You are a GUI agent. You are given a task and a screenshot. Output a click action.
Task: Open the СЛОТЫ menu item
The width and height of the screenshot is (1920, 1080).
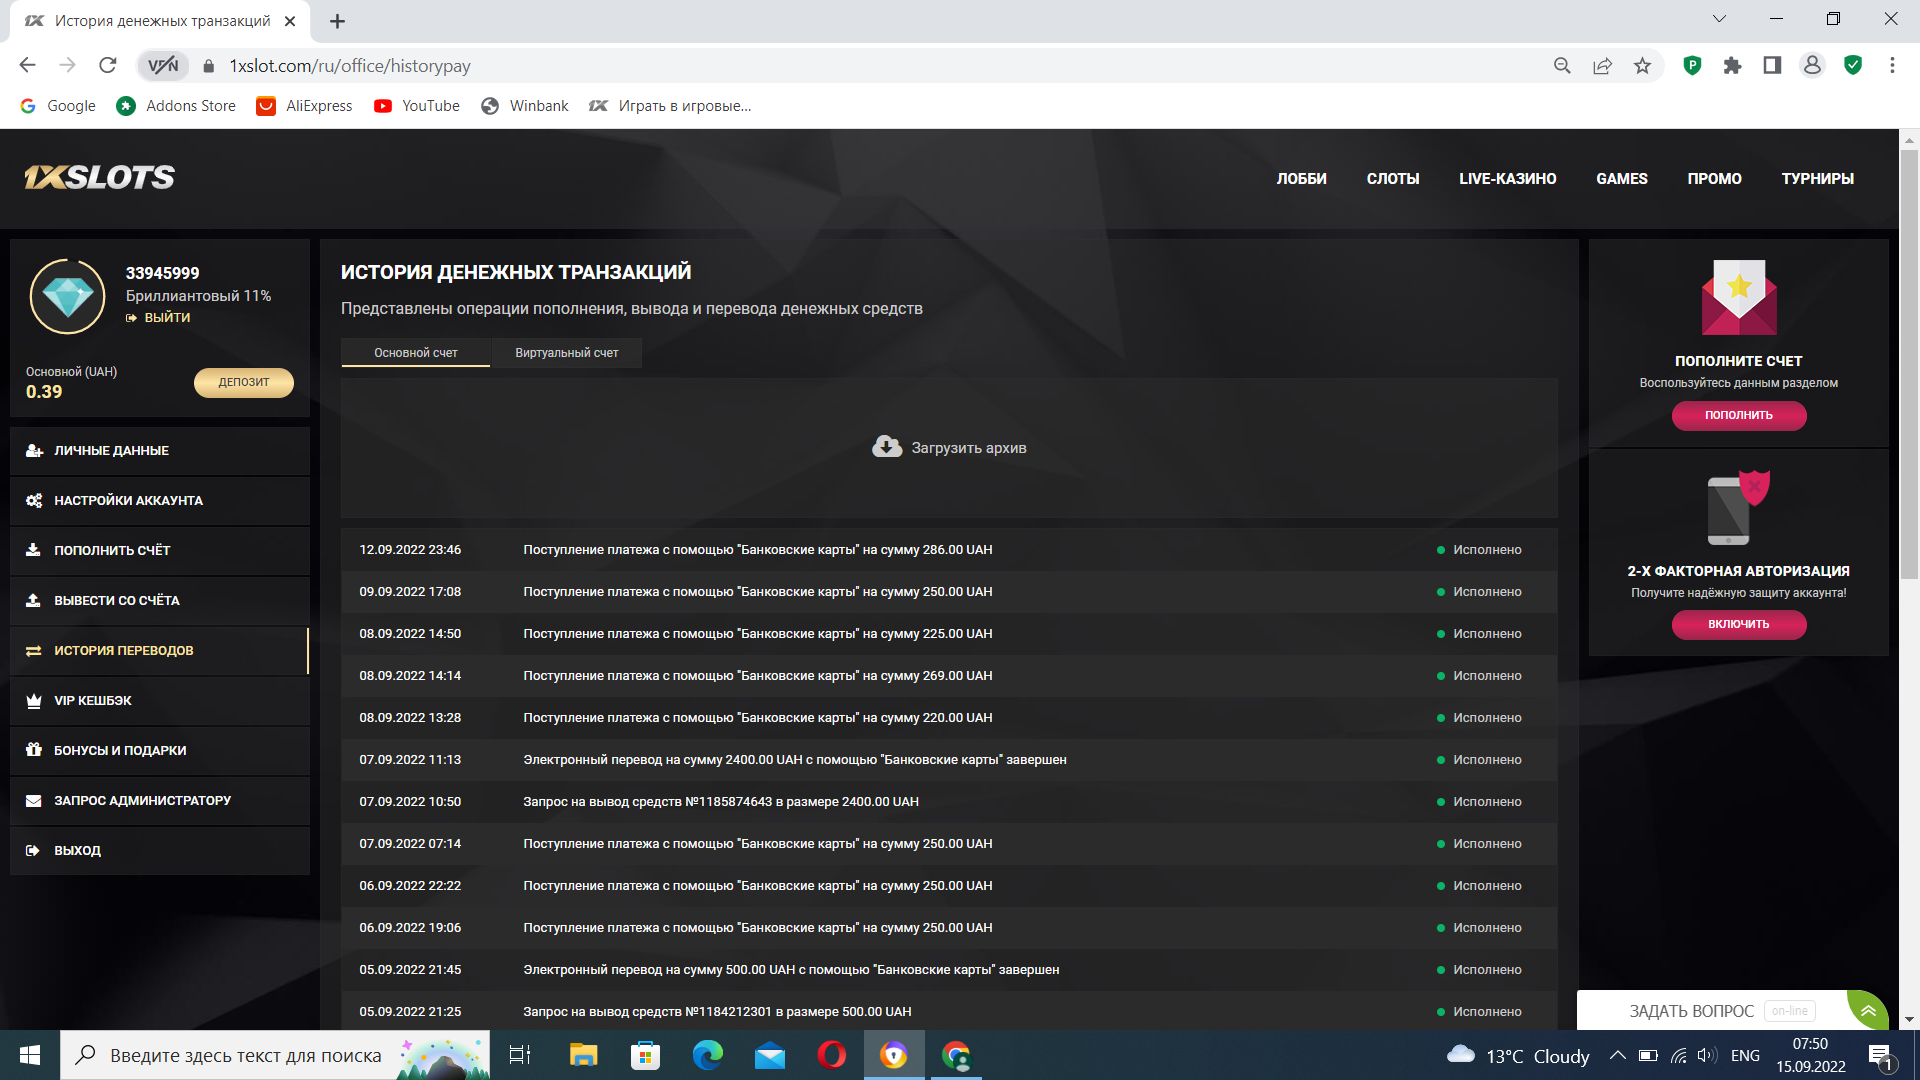(x=1392, y=179)
